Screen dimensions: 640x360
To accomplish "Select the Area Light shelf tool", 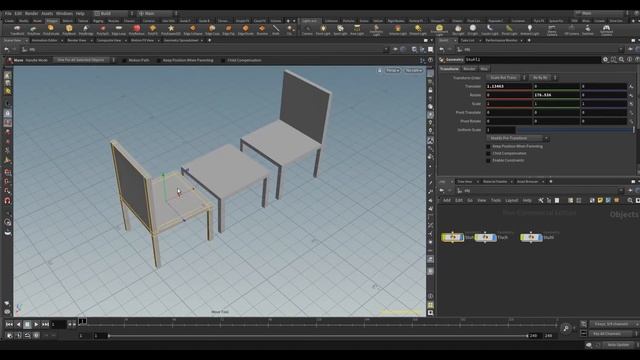I will [357, 29].
